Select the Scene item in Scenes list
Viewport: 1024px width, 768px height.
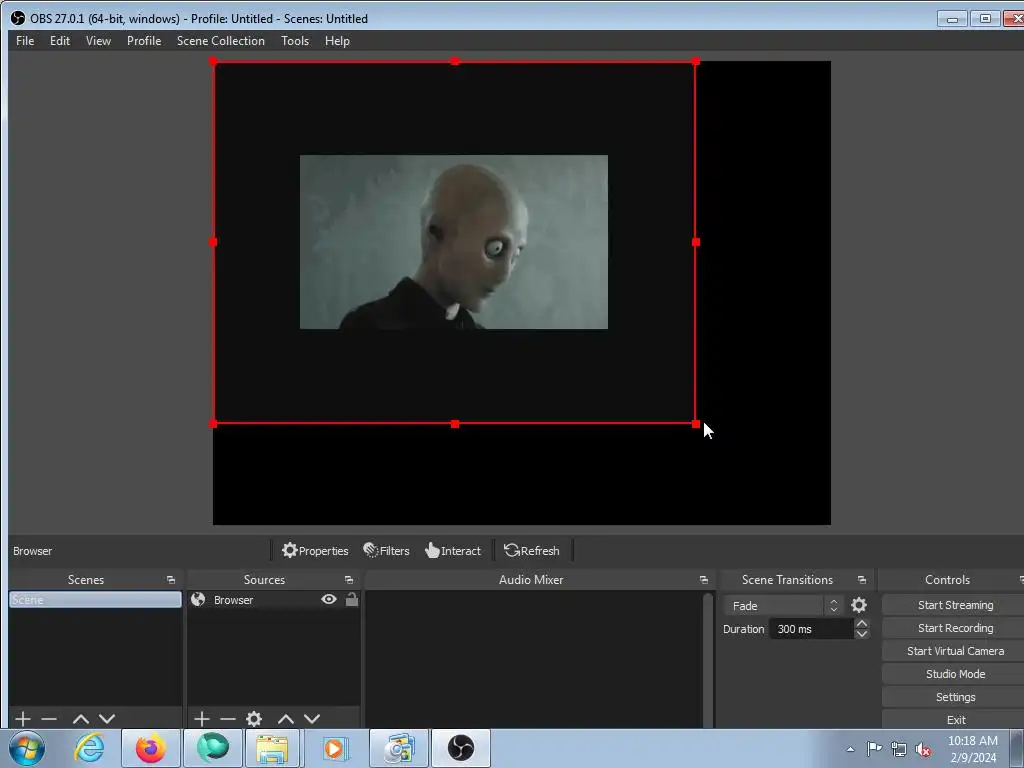click(95, 600)
